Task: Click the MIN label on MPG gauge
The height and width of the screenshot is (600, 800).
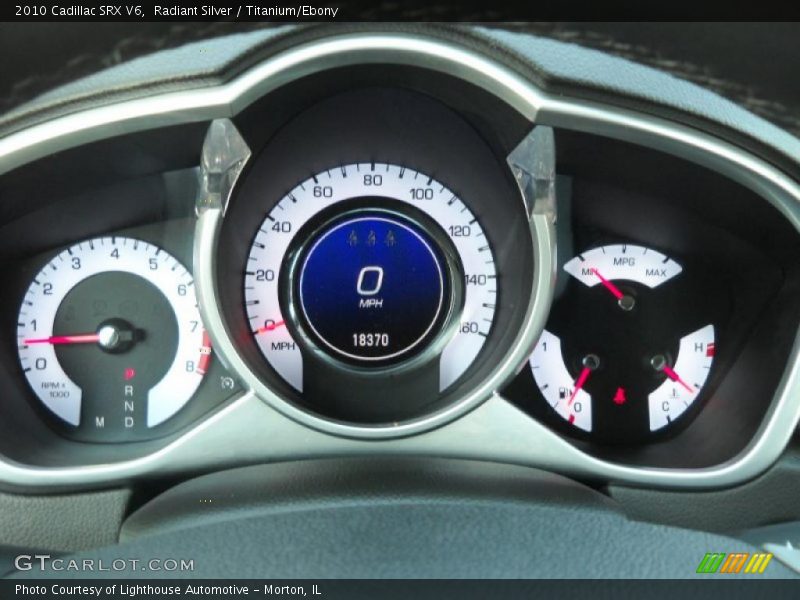Action: [590, 272]
